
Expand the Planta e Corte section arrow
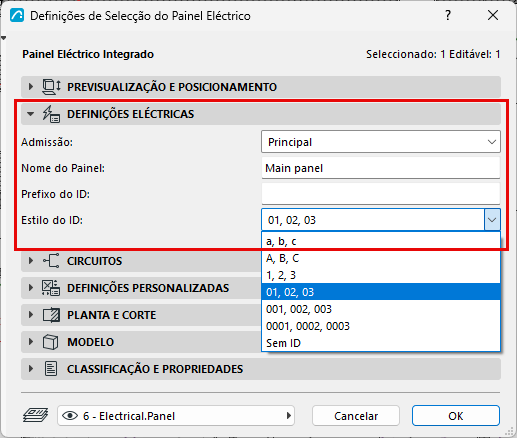pos(31,315)
